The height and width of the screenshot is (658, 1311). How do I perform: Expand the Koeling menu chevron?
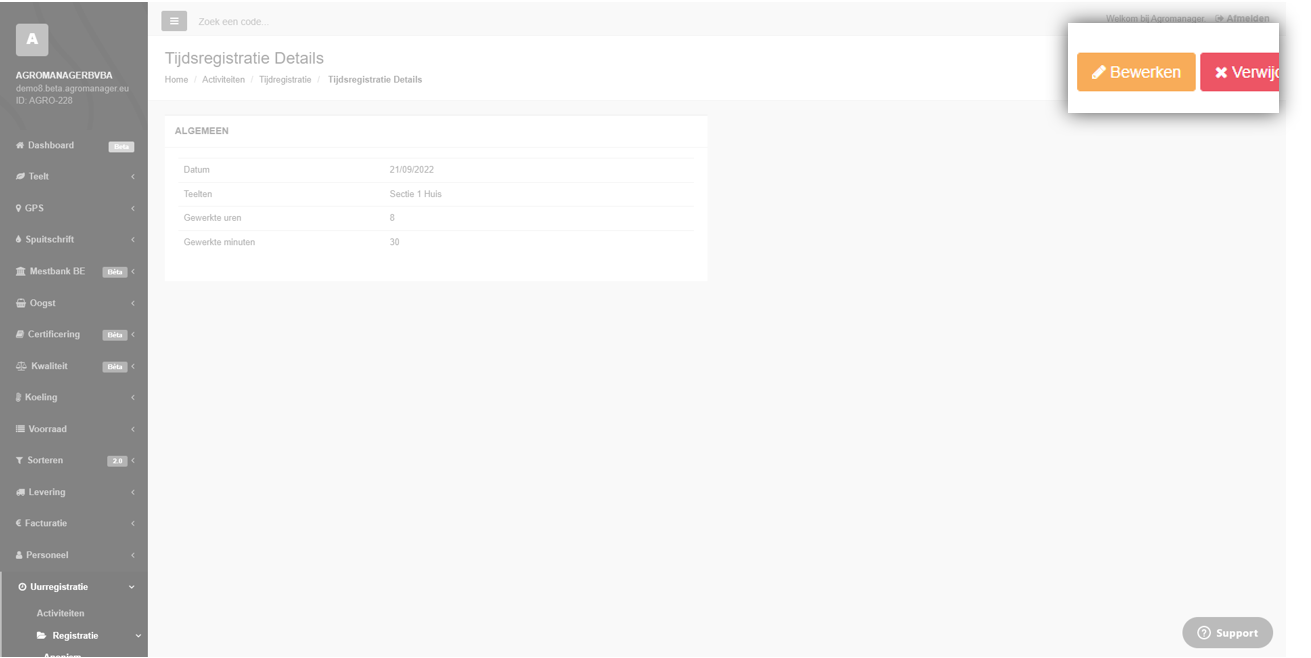pyautogui.click(x=132, y=397)
